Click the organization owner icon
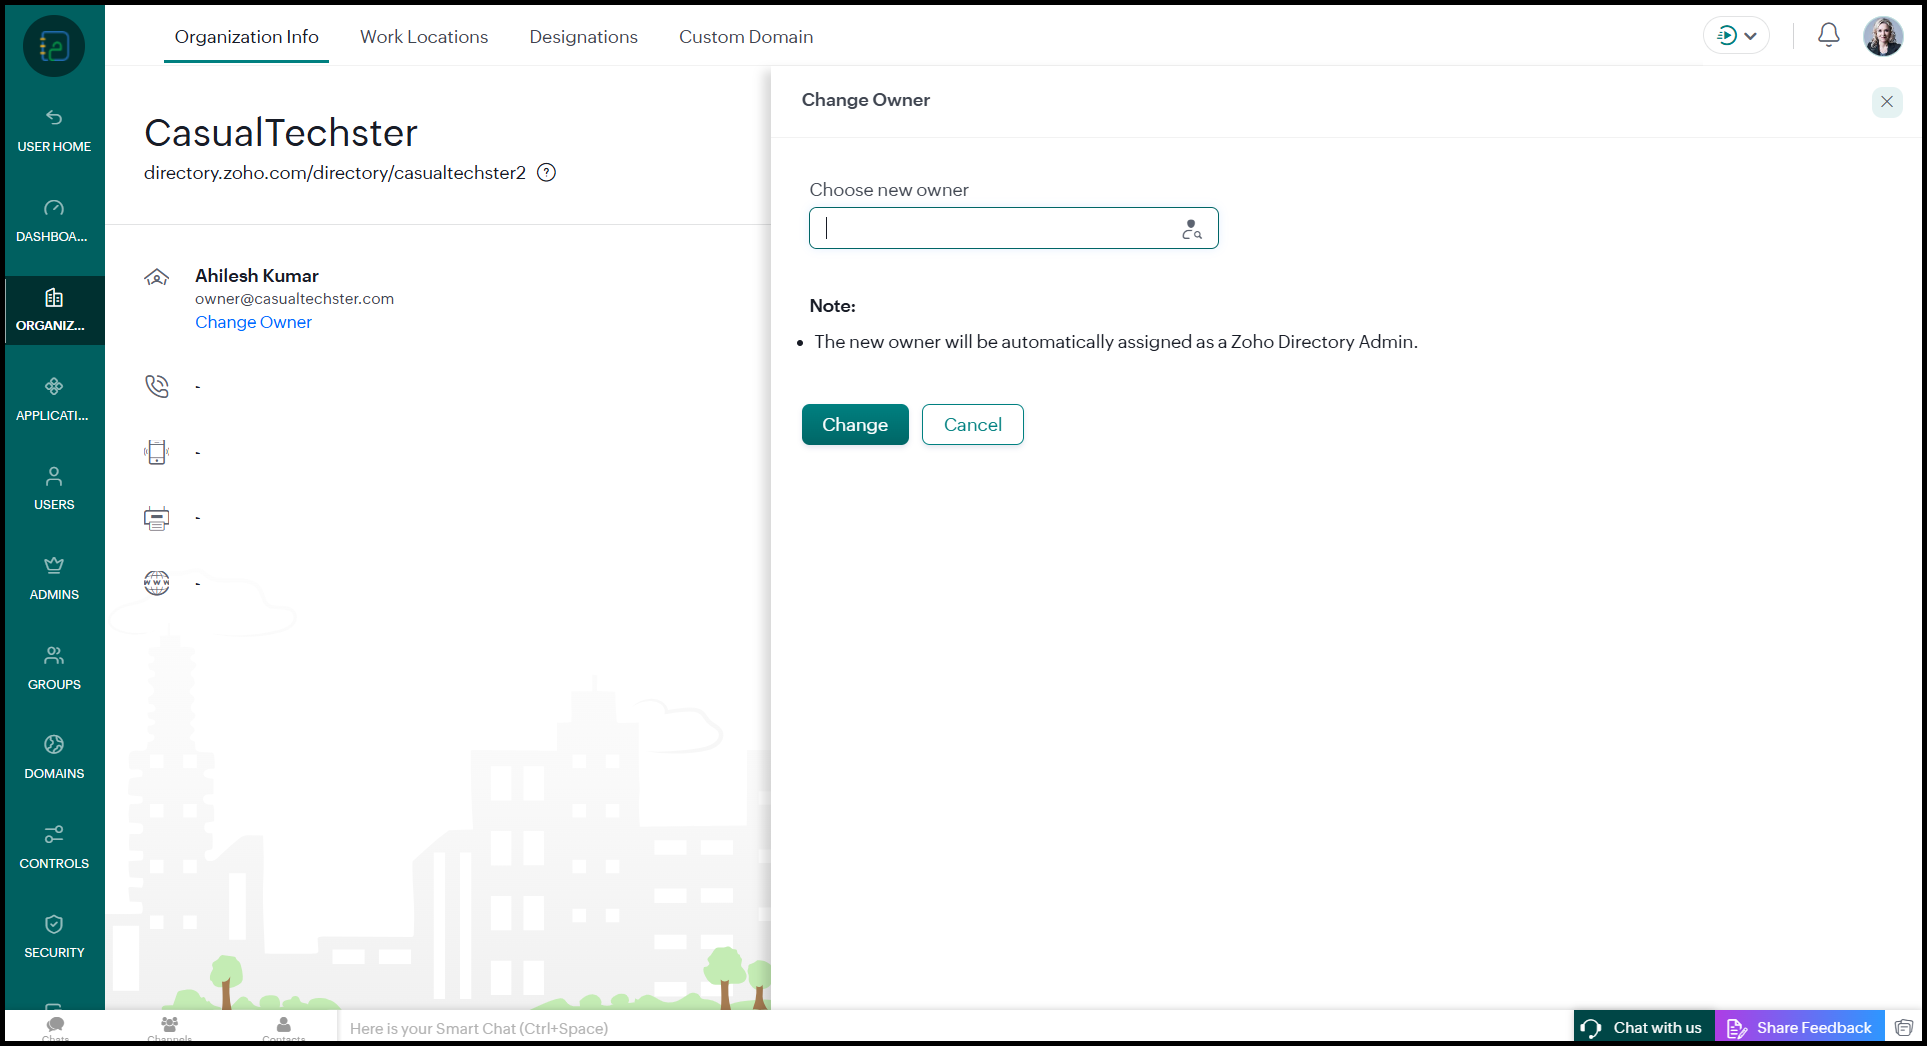Viewport: 1927px width, 1046px height. tap(157, 278)
